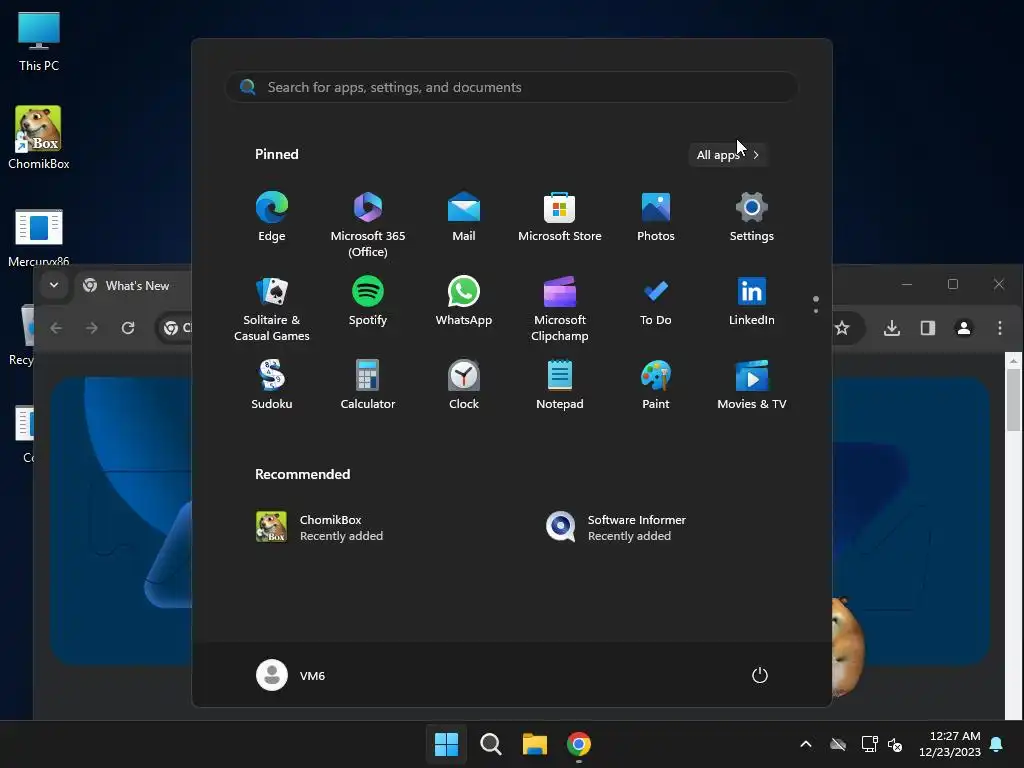Open Movies & TV
1024x768 pixels.
(x=752, y=385)
